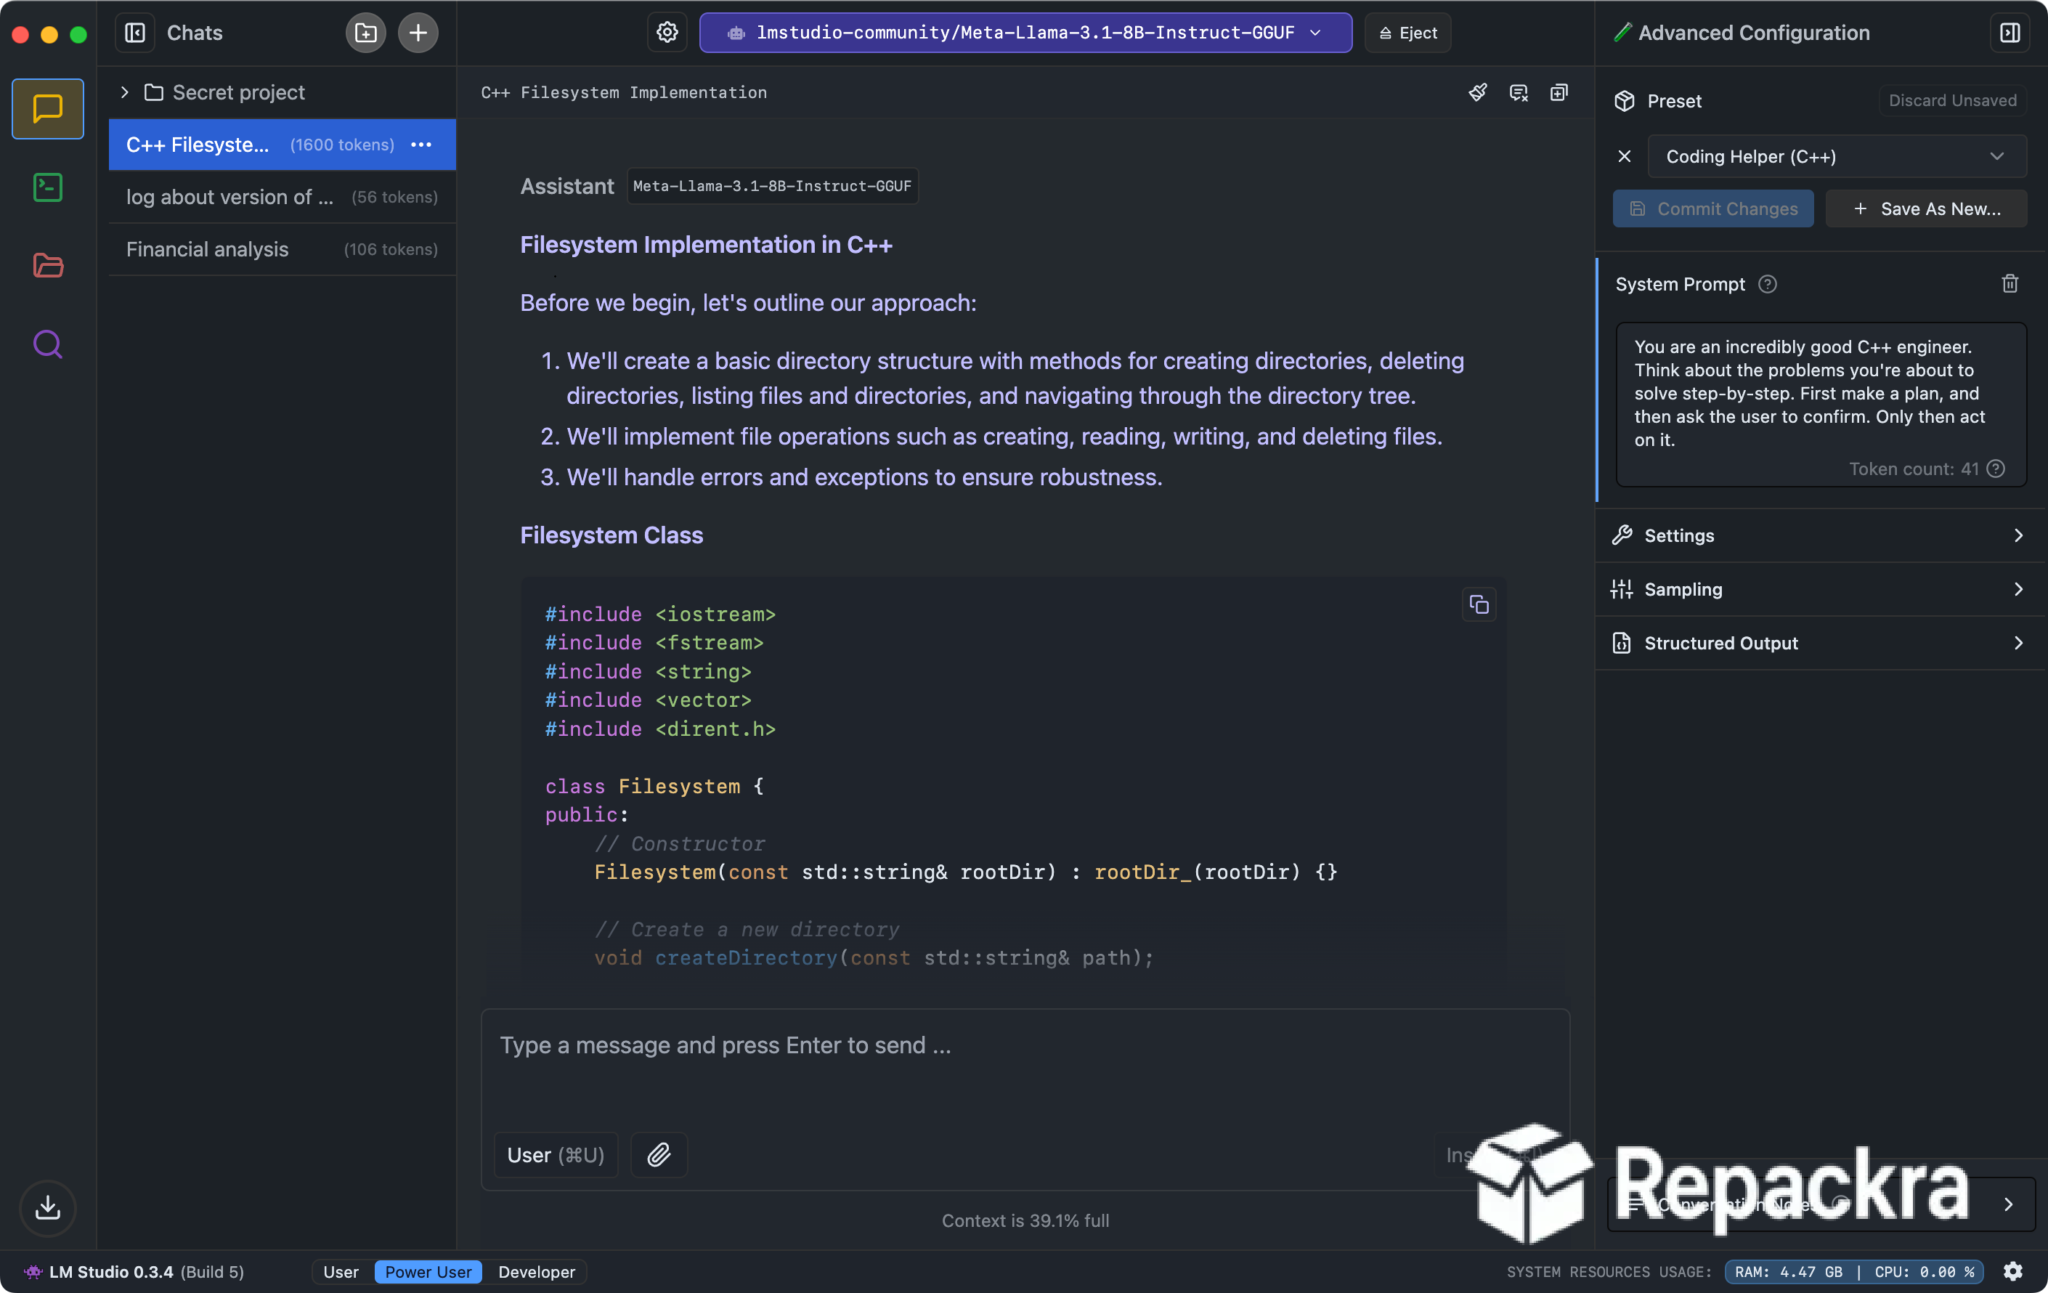Open My Models folder sidebar icon

48,265
